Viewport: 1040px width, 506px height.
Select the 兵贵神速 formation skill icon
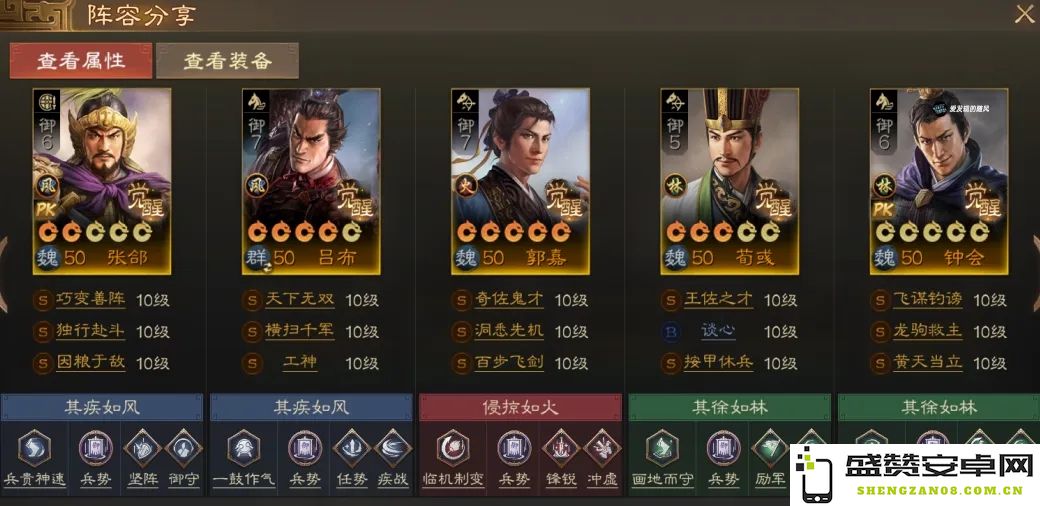click(x=34, y=448)
